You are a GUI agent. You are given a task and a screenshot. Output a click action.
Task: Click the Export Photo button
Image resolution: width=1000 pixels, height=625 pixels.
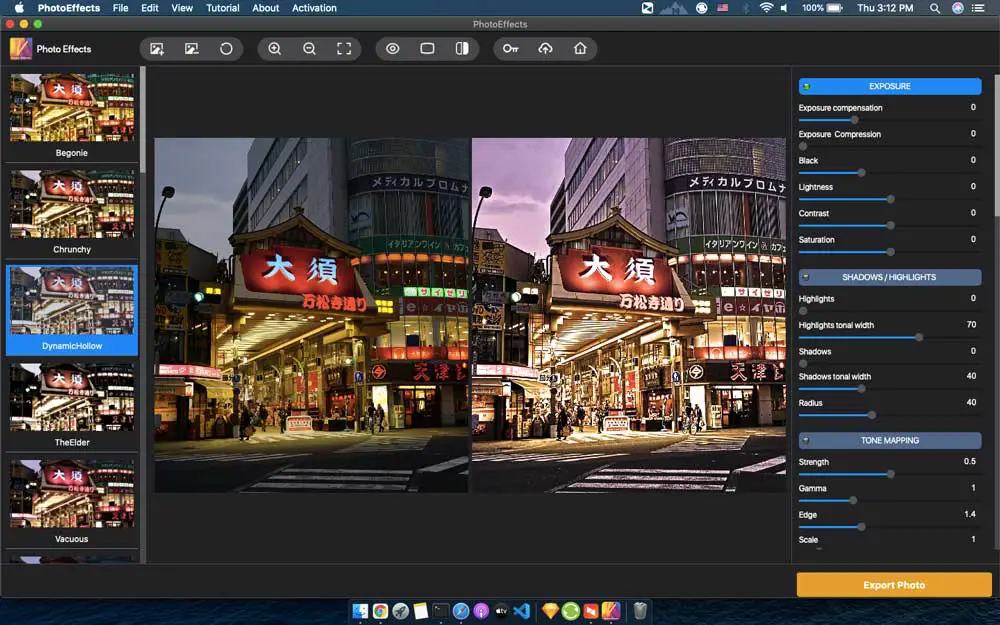click(x=891, y=584)
